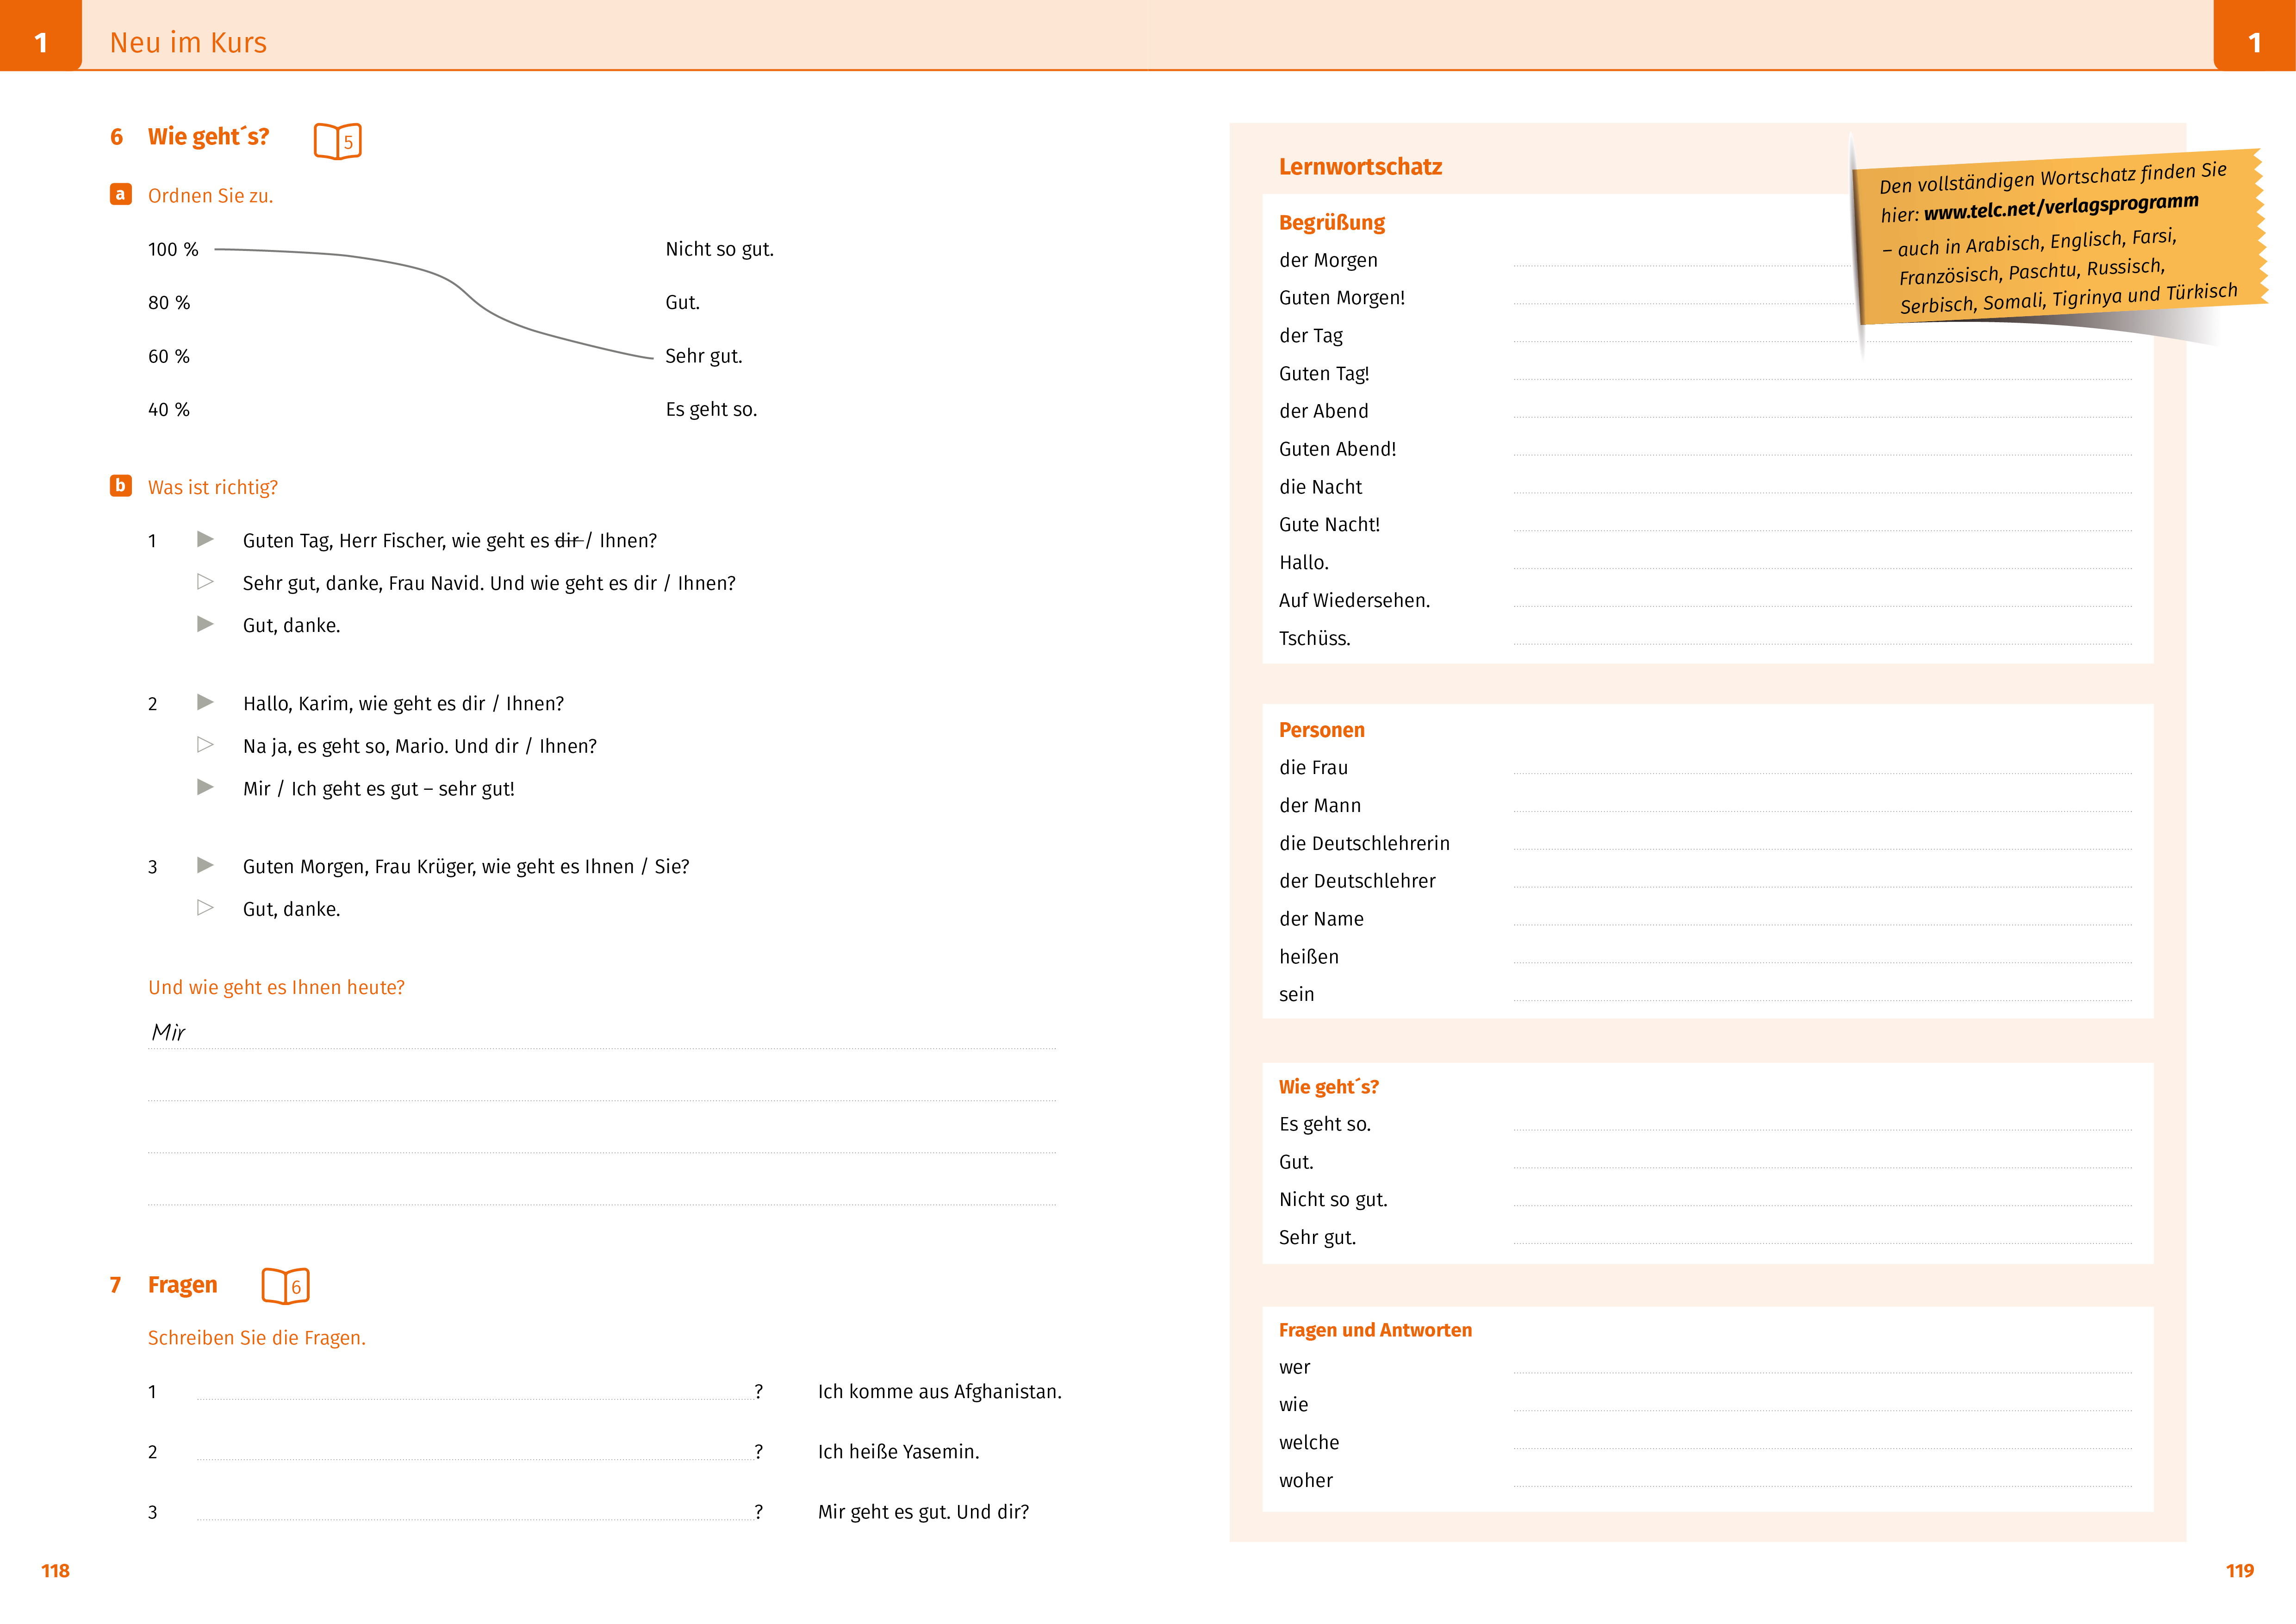This screenshot has width=2296, height=1624.
Task: Click the outline triangle before 'Na ja, es geht so'
Action: tap(205, 744)
